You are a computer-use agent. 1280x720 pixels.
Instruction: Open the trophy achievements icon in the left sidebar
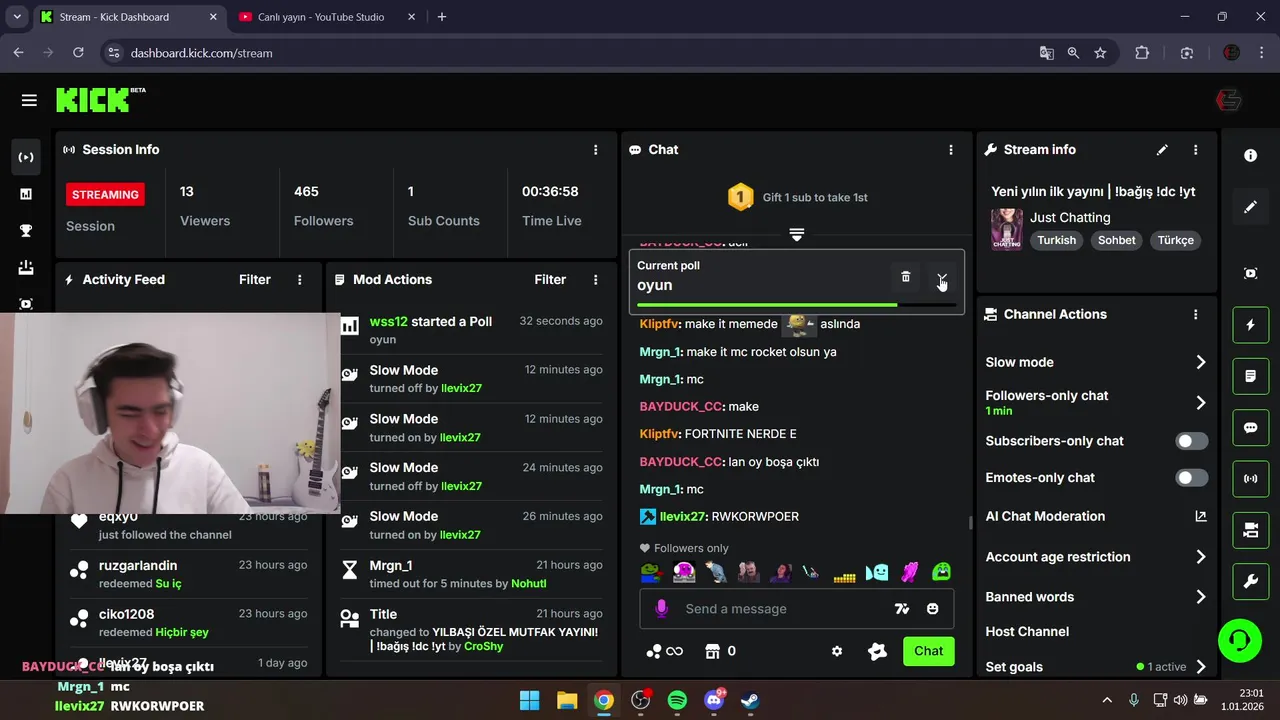[x=26, y=231]
